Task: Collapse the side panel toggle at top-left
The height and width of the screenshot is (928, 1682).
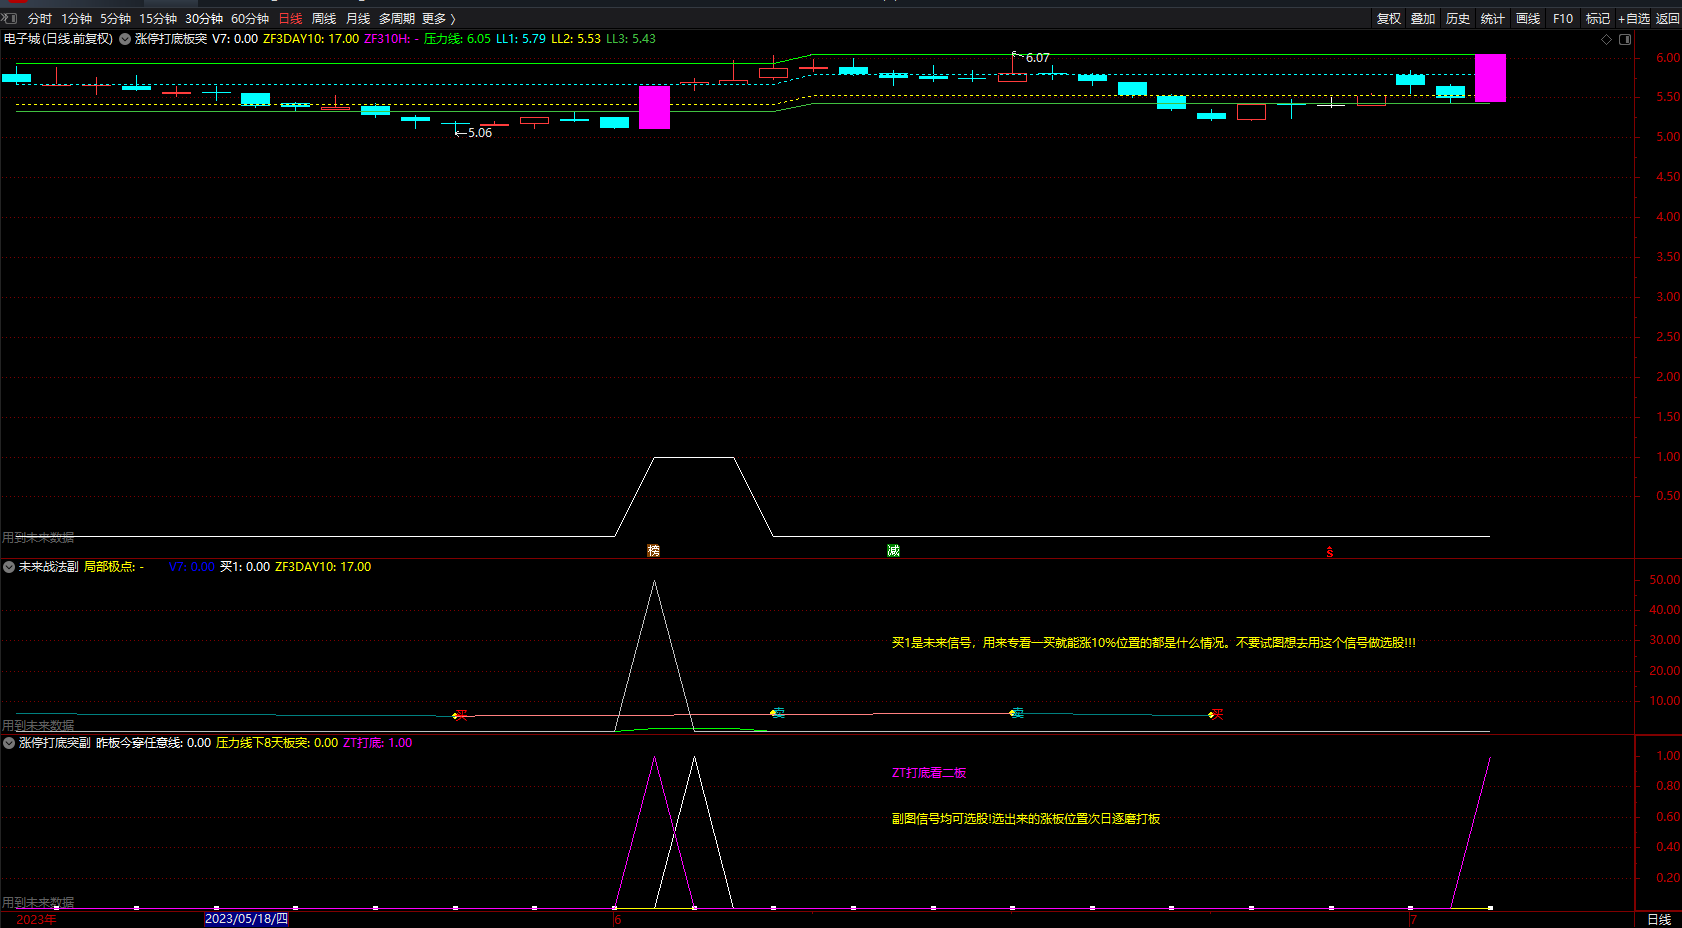Action: [9, 18]
